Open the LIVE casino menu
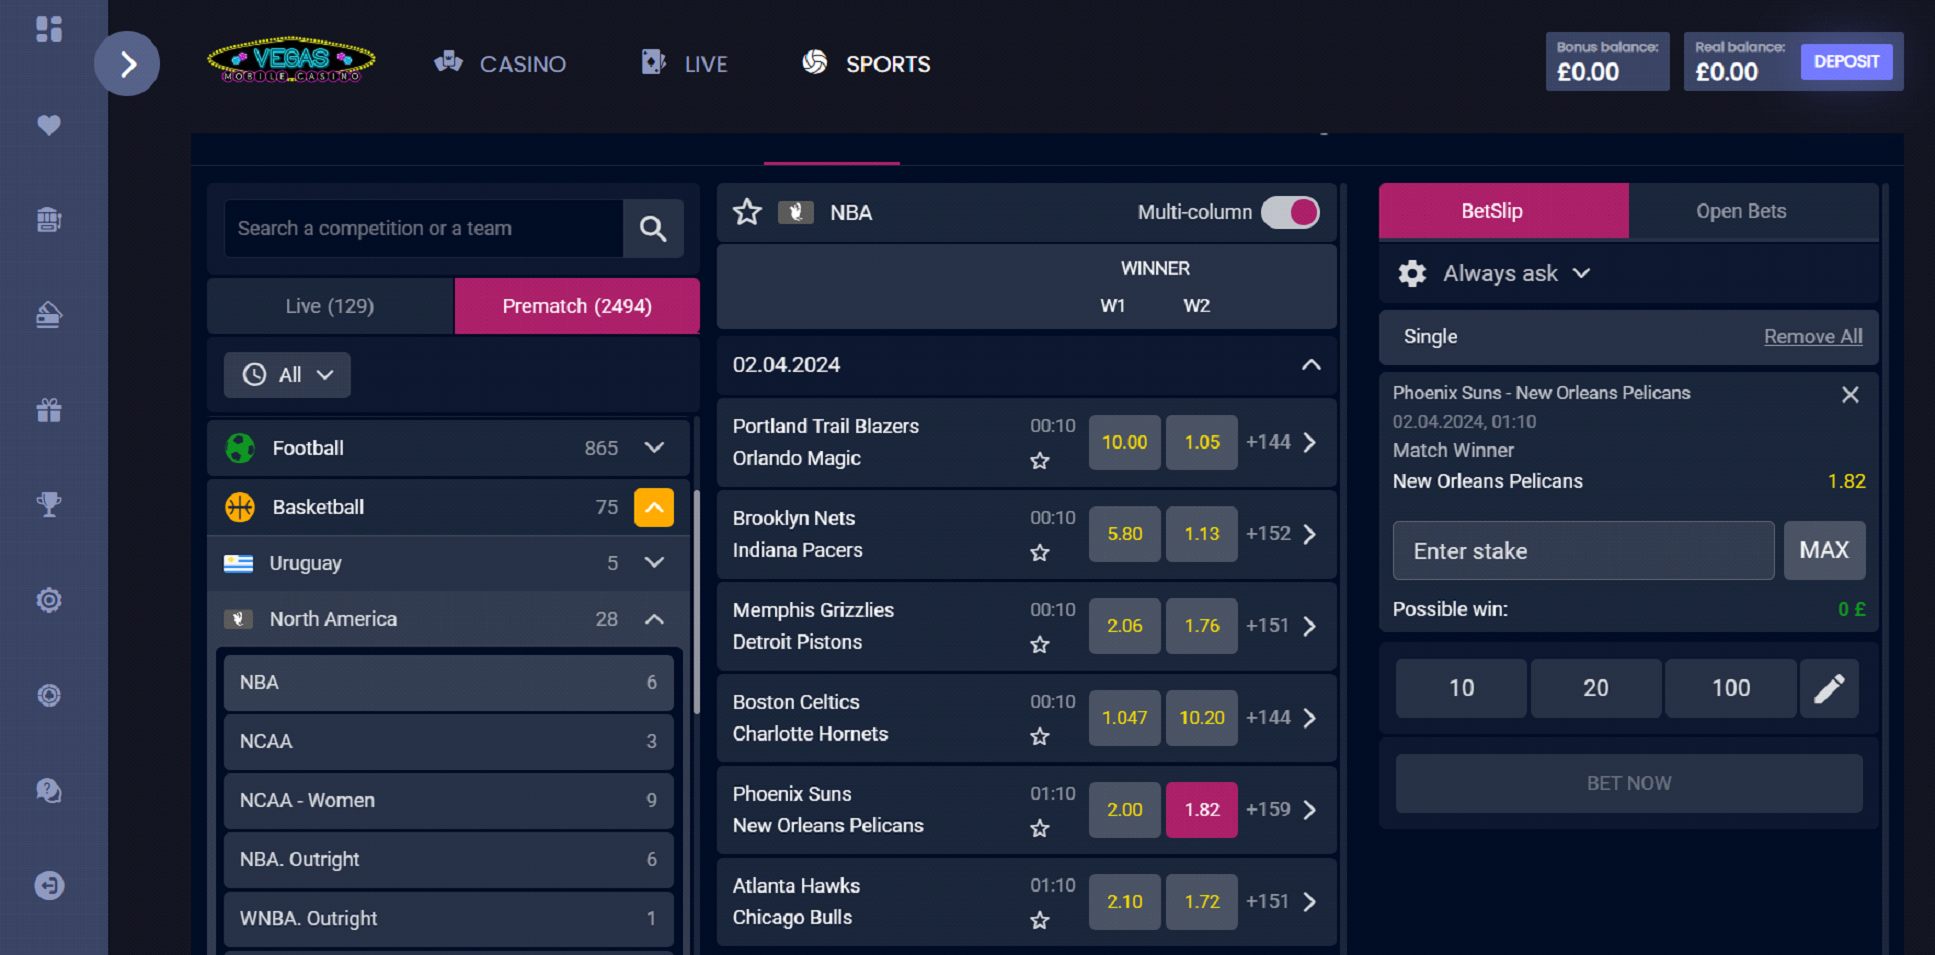The width and height of the screenshot is (1935, 955). click(684, 64)
